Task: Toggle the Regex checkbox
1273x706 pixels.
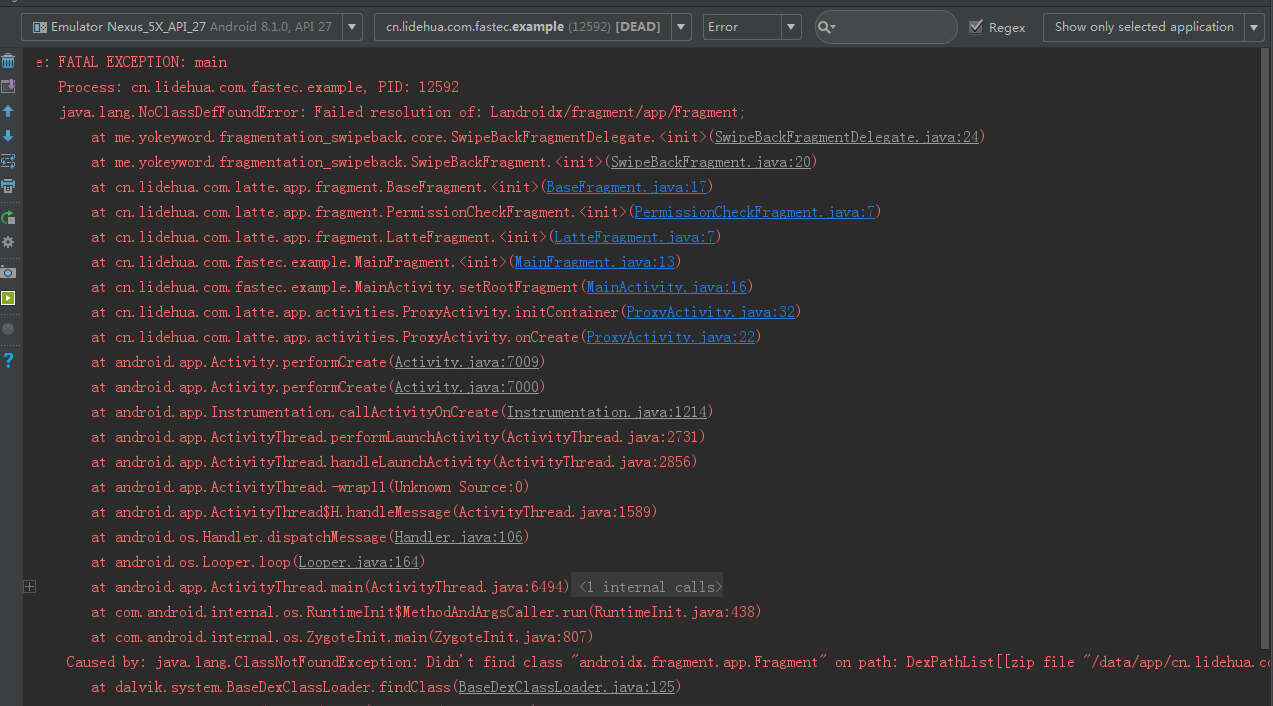Action: [976, 27]
